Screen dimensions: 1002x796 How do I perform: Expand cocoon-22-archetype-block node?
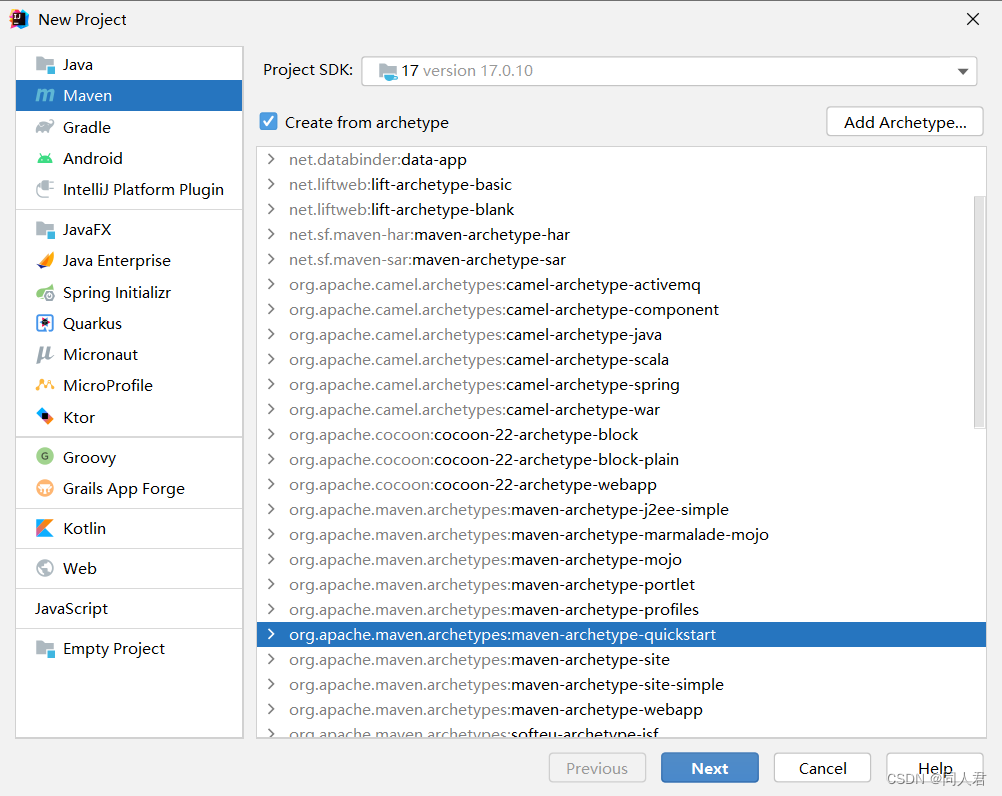click(x=271, y=434)
